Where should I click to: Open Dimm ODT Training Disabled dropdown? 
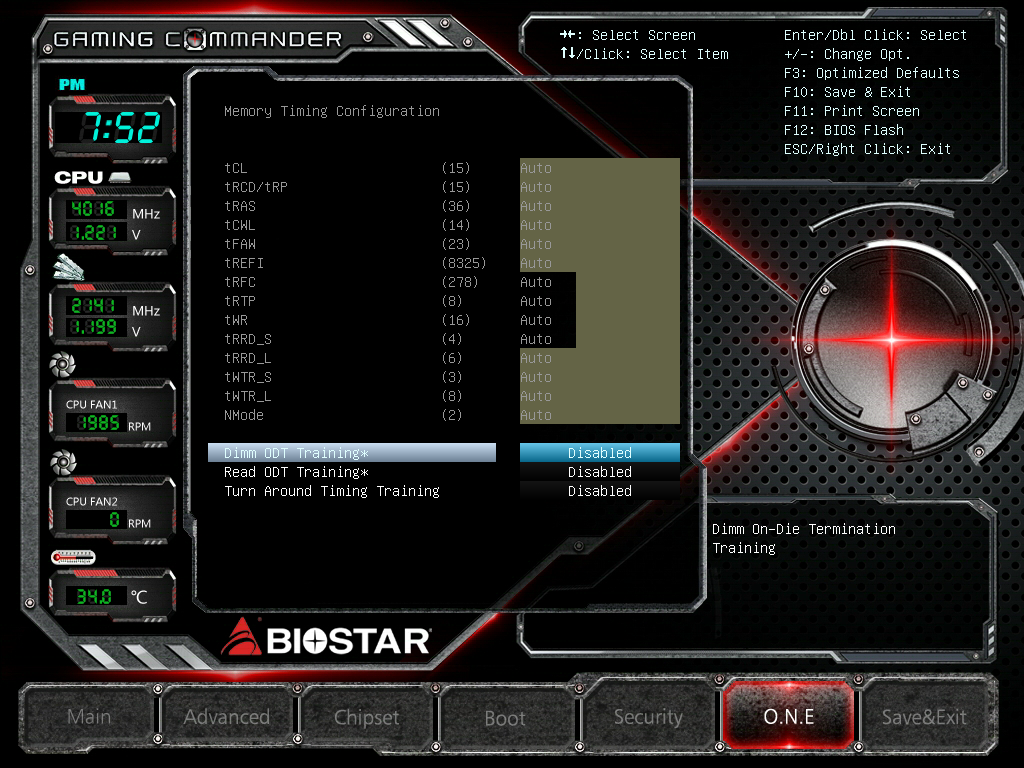pyautogui.click(x=600, y=453)
